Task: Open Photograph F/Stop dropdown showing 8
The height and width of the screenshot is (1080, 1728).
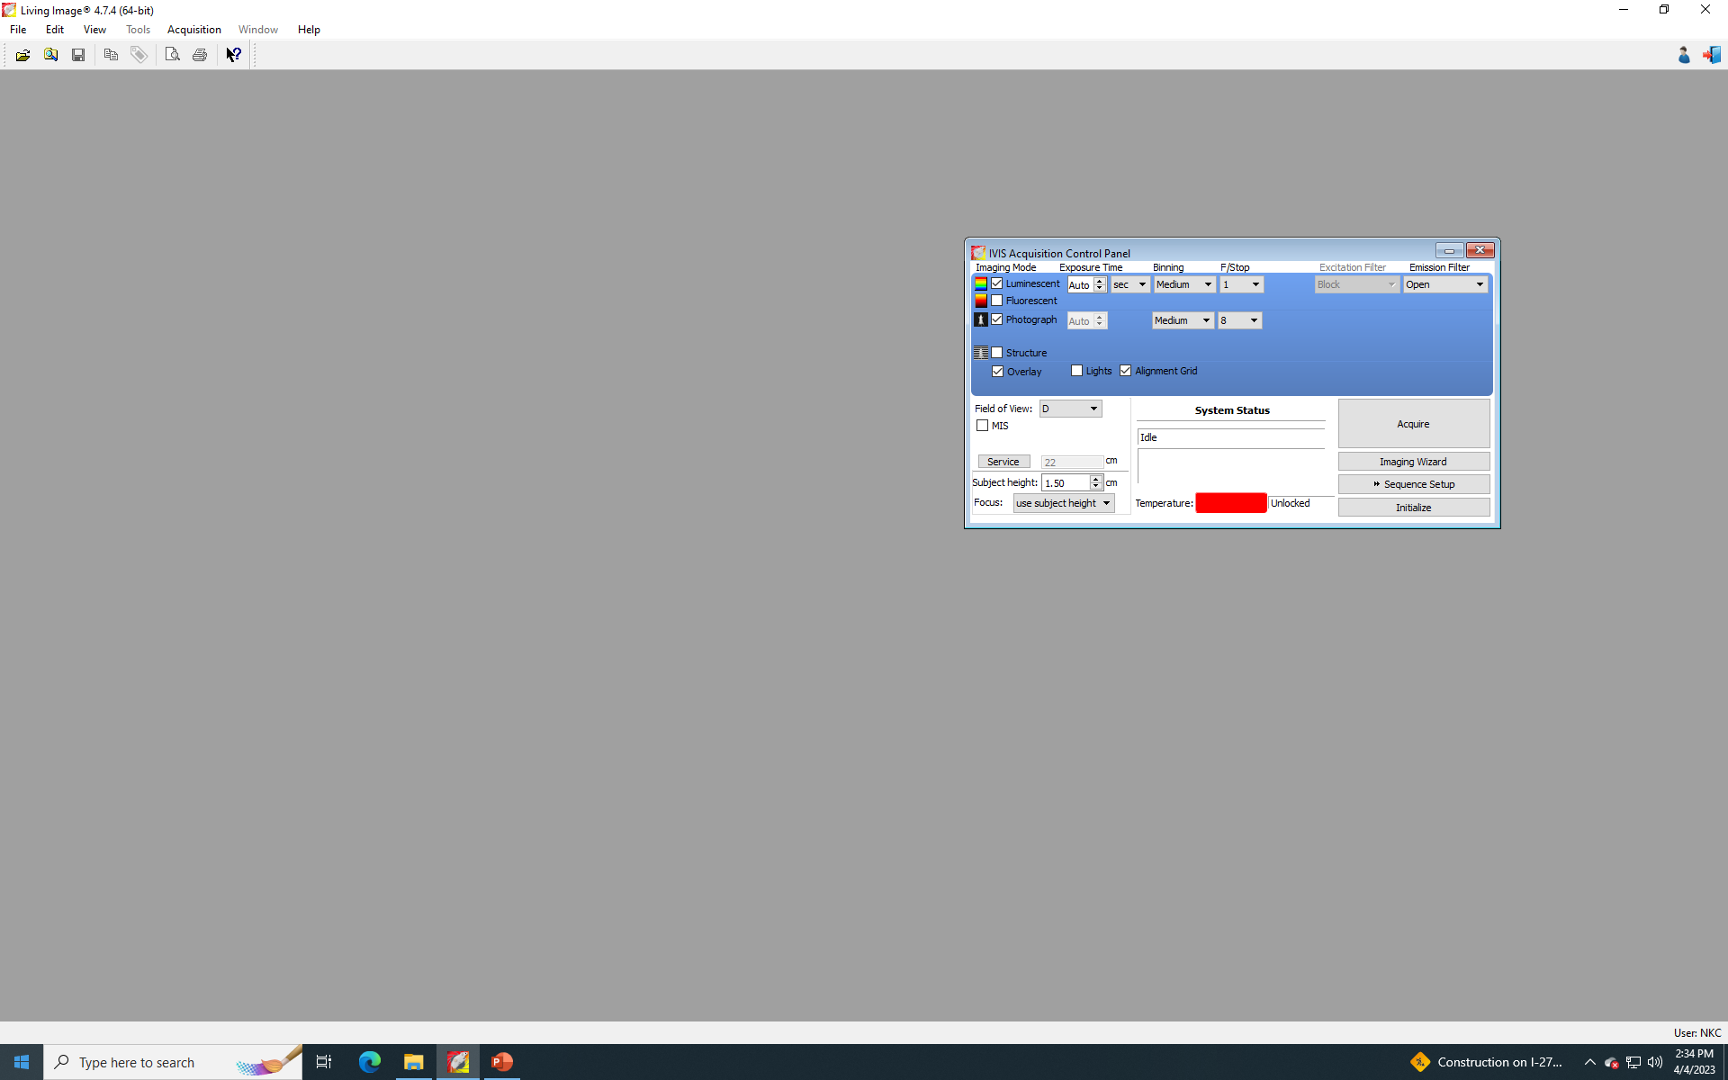Action: pos(1240,321)
